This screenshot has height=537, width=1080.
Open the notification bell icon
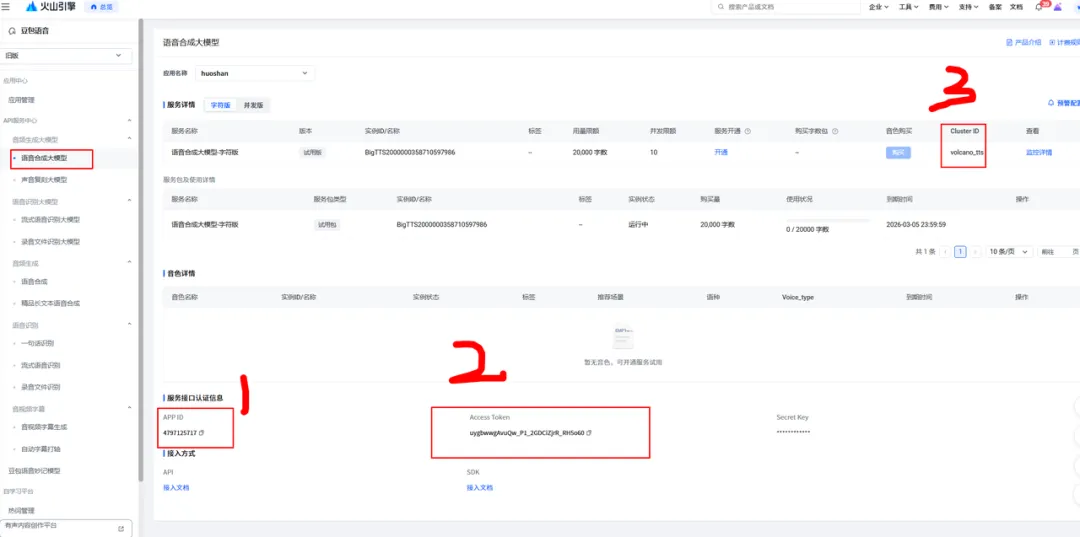[1039, 7]
